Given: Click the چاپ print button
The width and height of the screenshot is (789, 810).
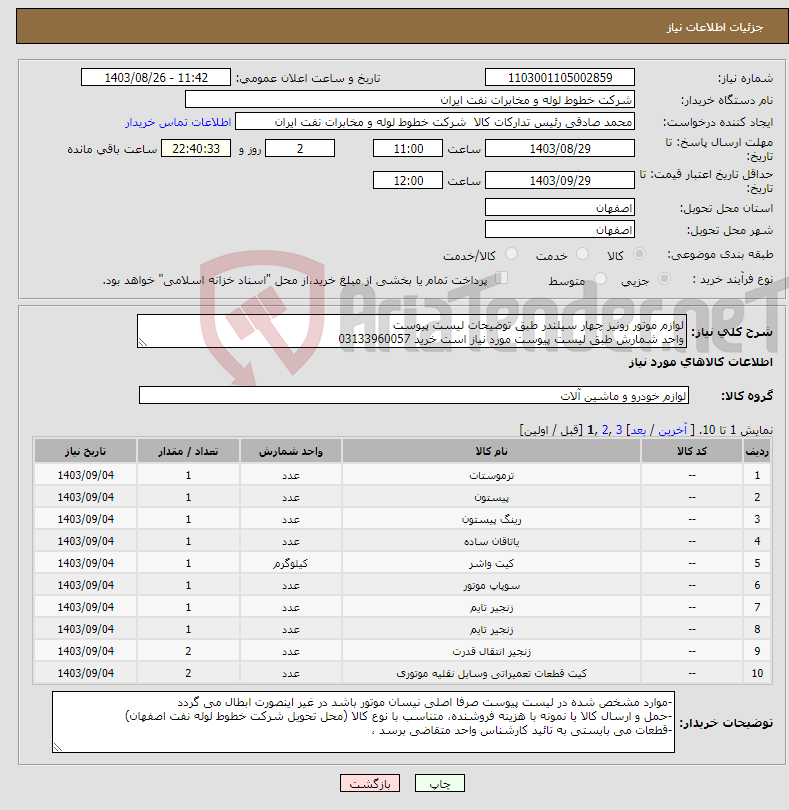Looking at the screenshot, I should 440,783.
